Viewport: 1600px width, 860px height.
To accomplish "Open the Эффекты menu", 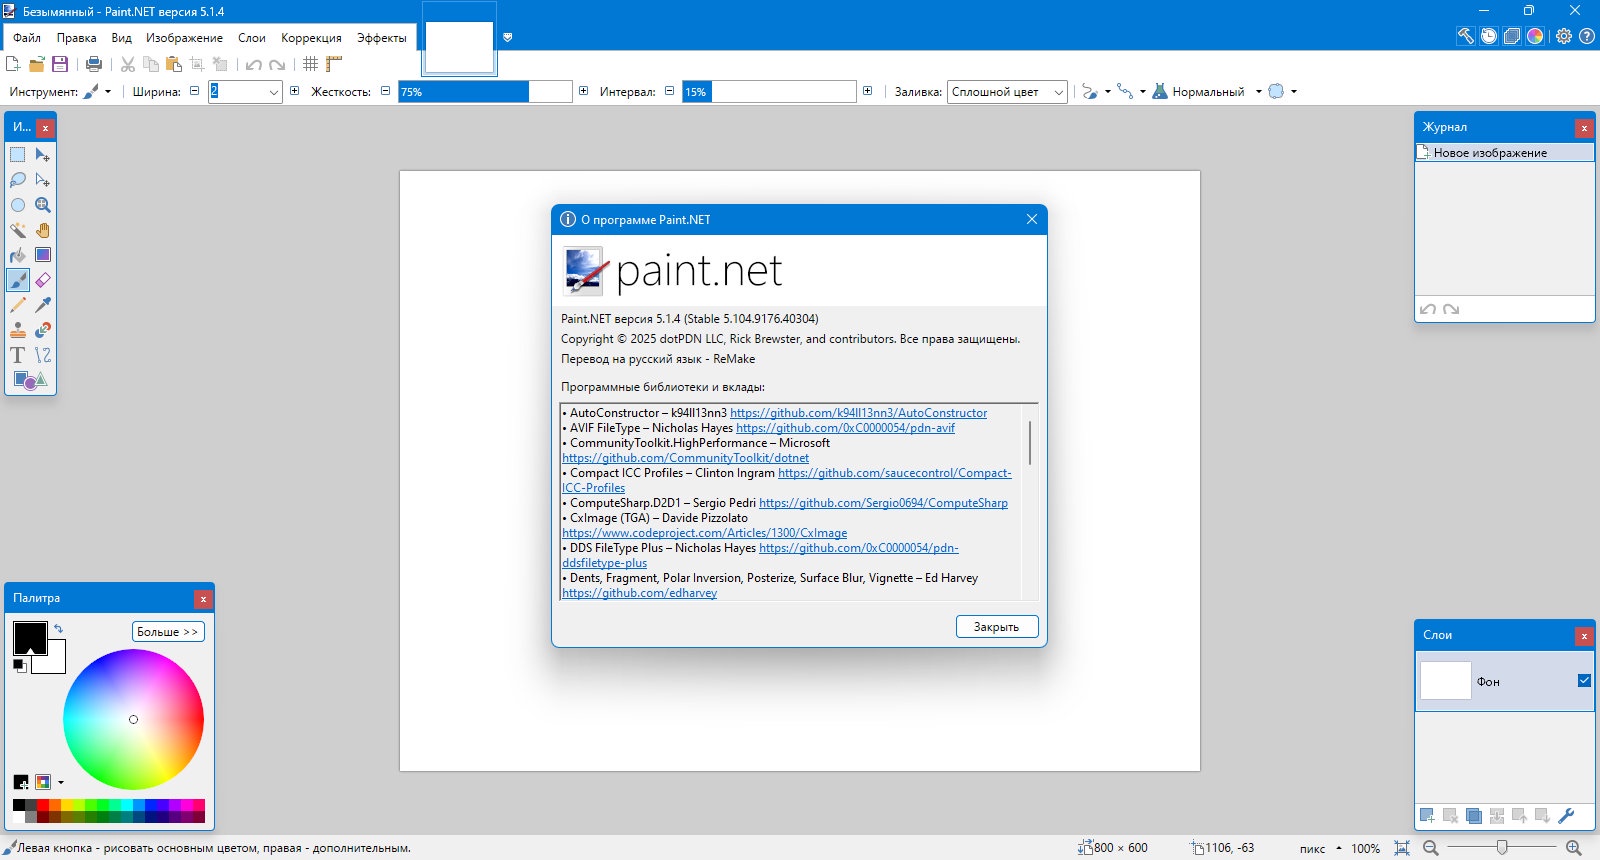I will pyautogui.click(x=382, y=38).
